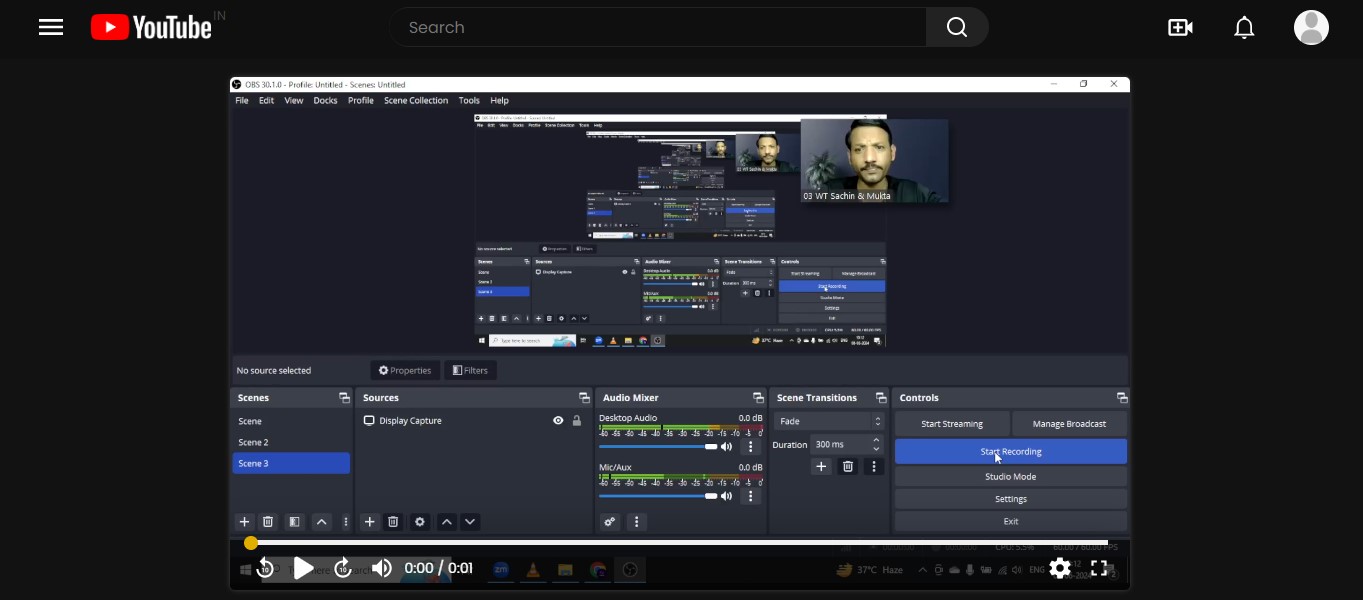Open Mic/Aux three-dot options

(750, 495)
